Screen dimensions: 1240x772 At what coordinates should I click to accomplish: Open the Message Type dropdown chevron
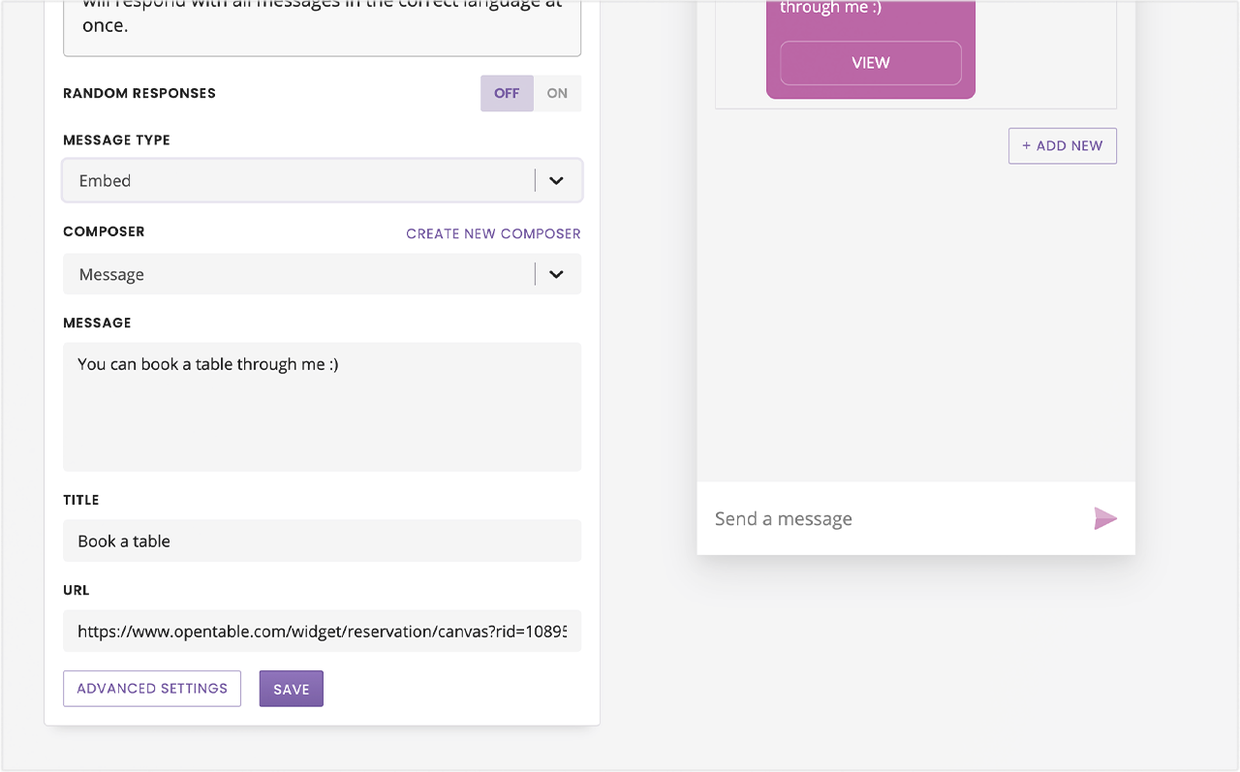point(556,180)
